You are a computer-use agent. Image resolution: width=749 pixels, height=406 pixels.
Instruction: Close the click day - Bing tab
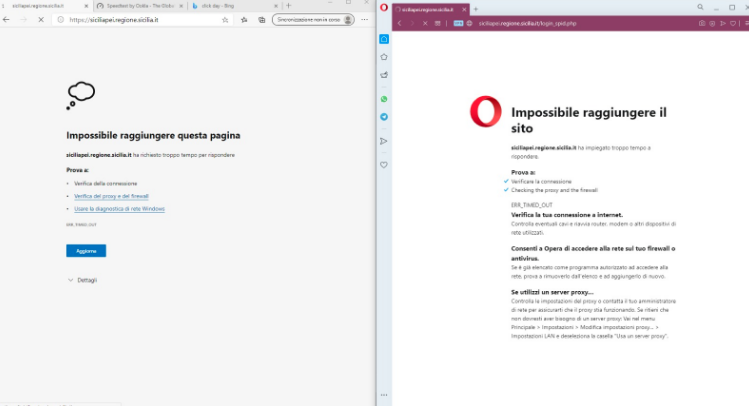tap(276, 6)
